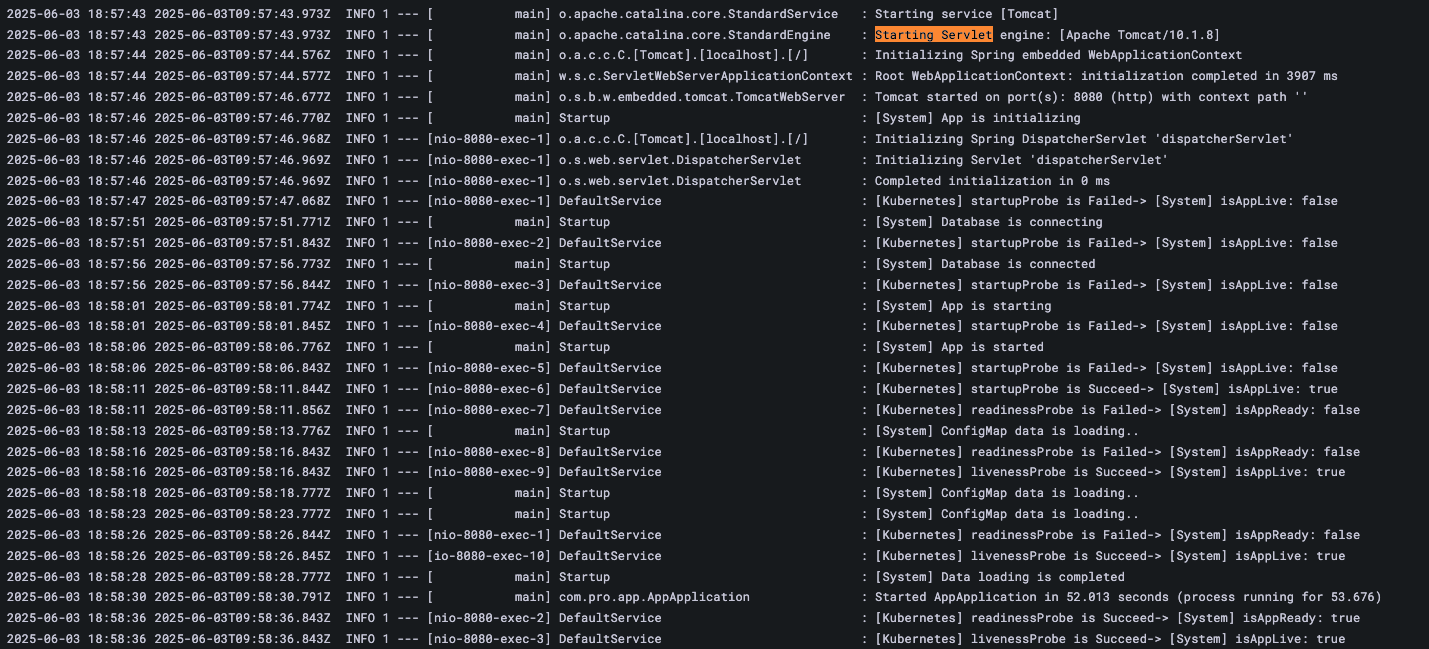Image resolution: width=1429 pixels, height=649 pixels.
Task: Click the "com.pro.app.AppApplication" logger name
Action: tap(653, 597)
